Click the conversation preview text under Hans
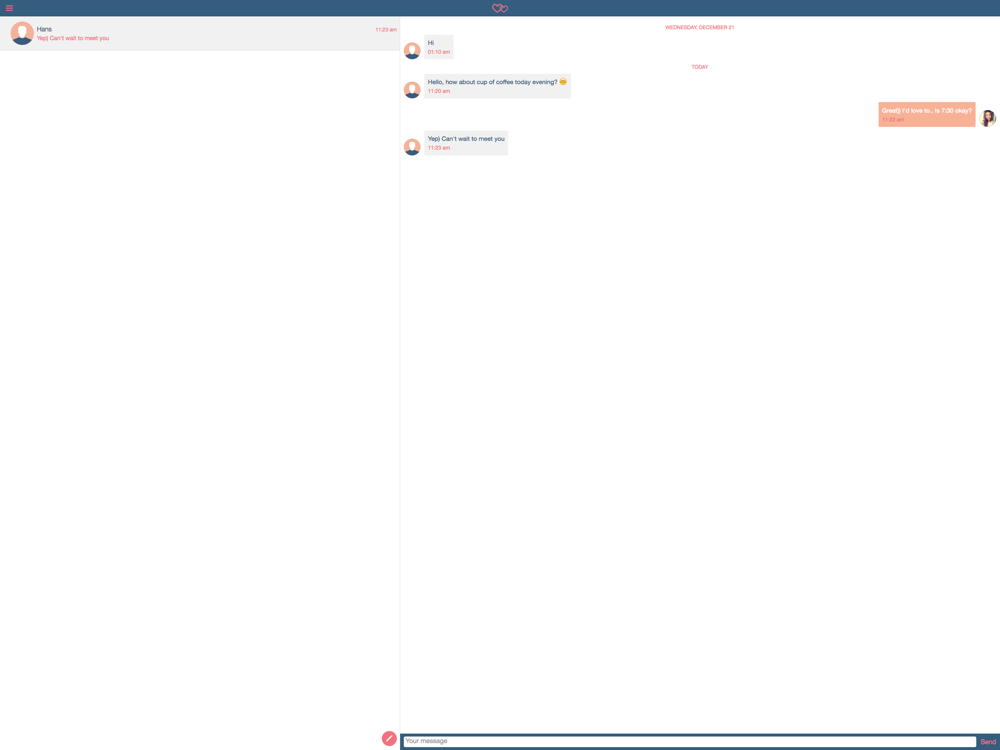The width and height of the screenshot is (1000, 750). [73, 38]
